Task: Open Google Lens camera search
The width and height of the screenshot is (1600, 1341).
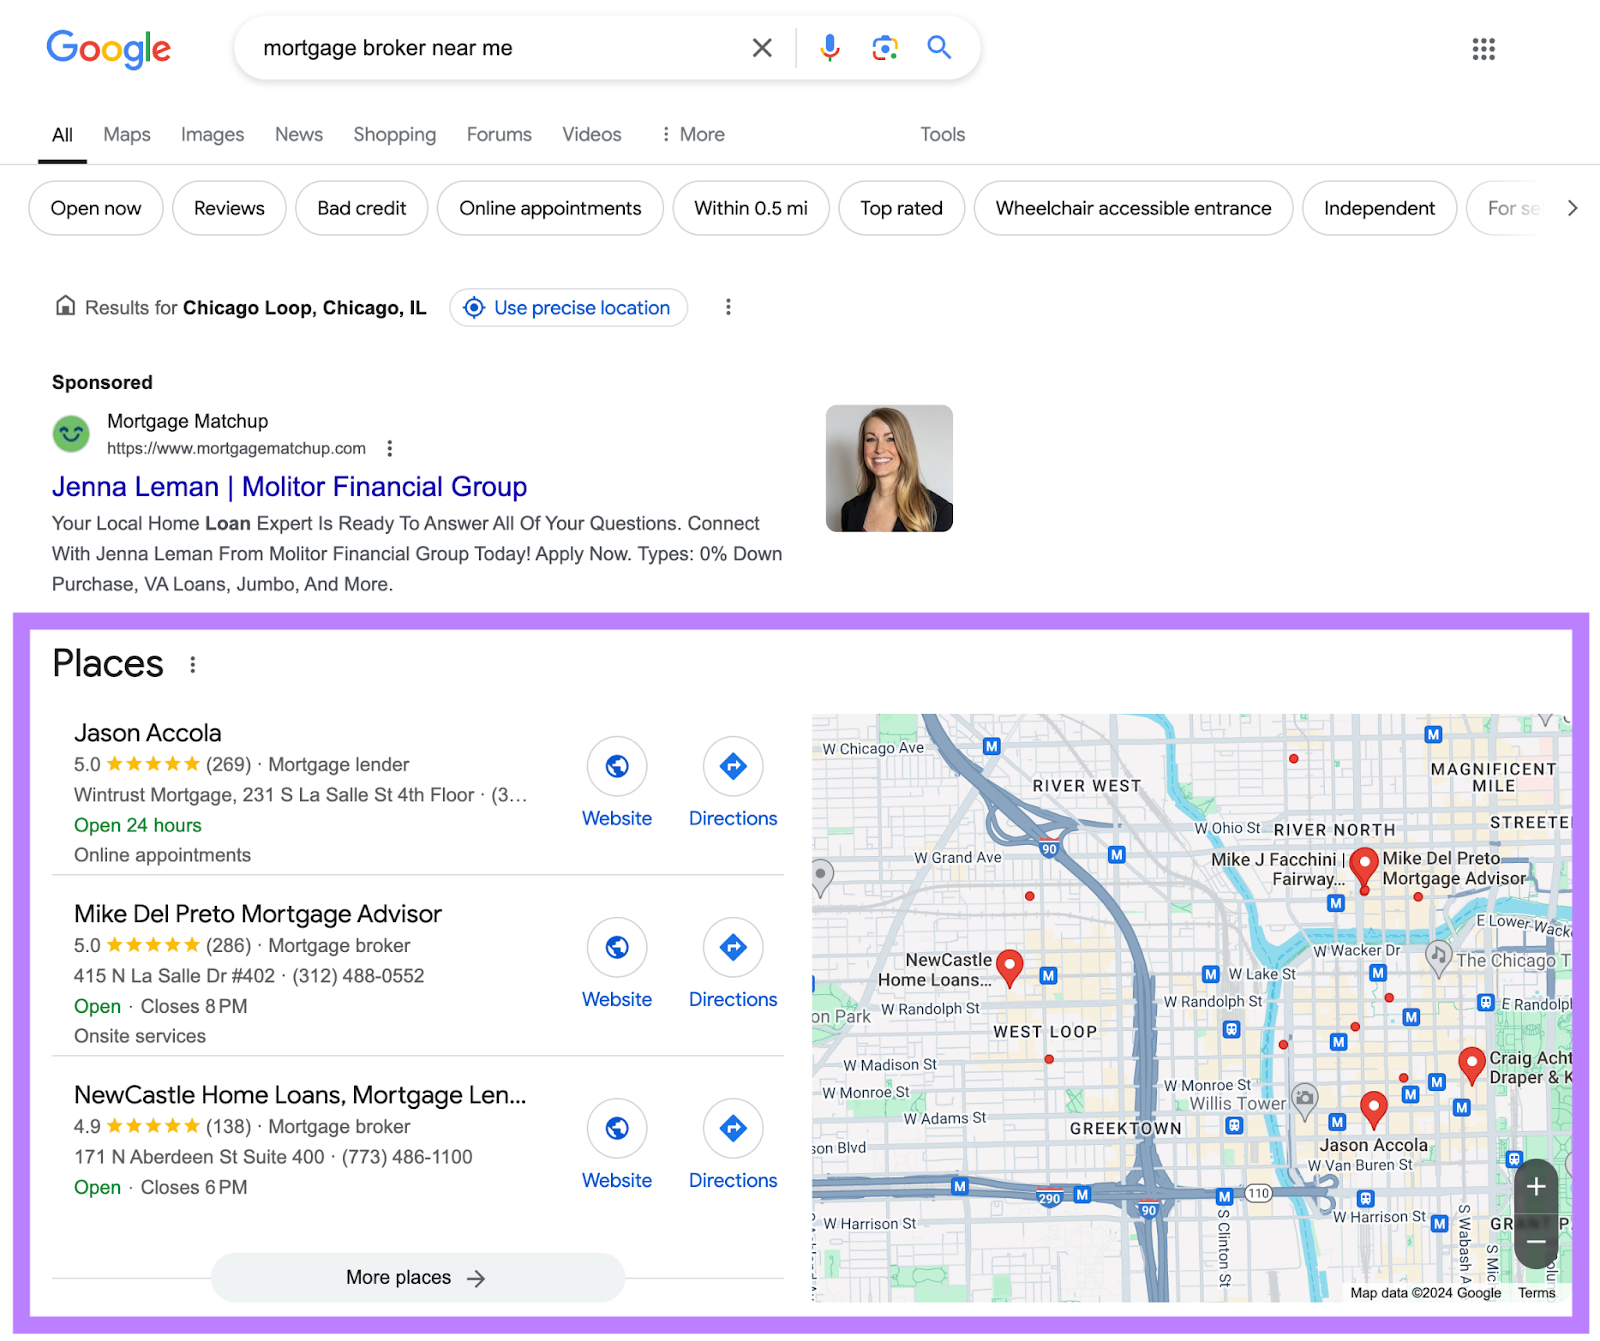Action: [x=883, y=47]
